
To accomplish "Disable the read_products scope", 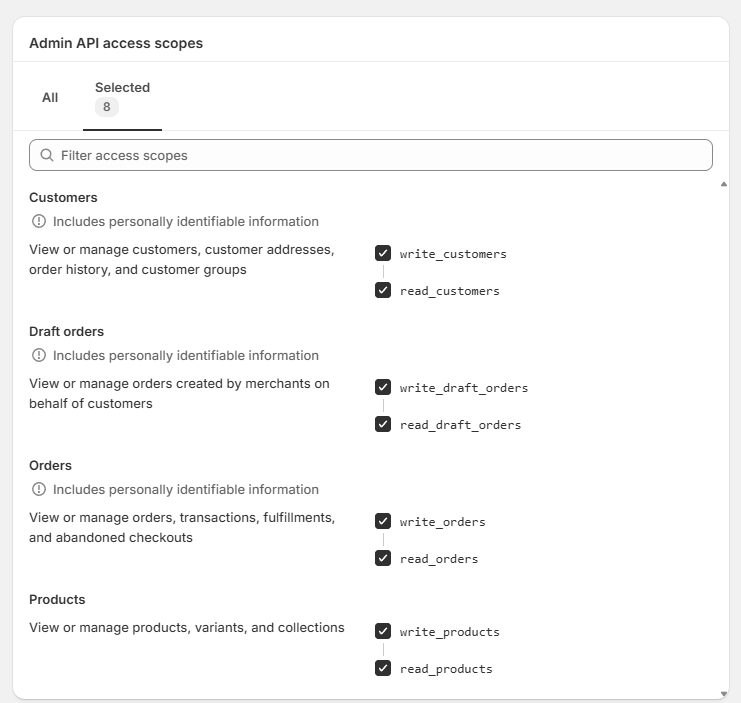I will pos(383,668).
